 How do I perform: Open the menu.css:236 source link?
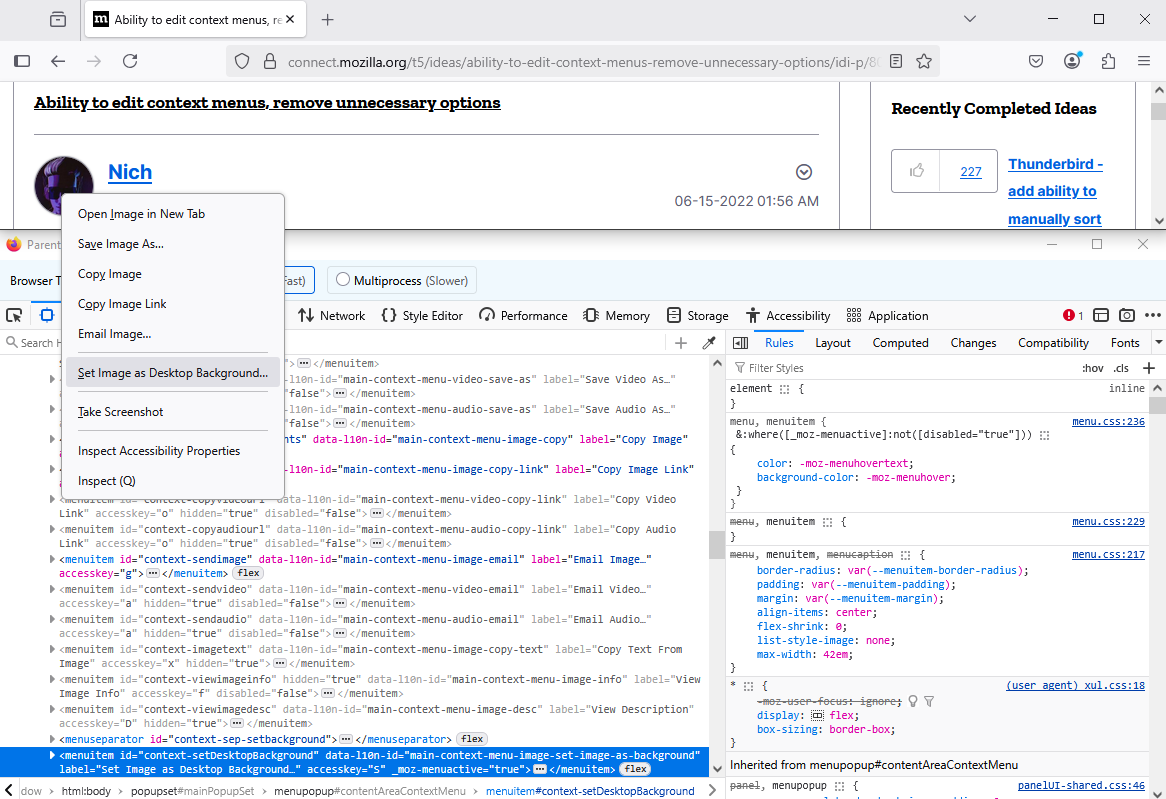pos(1108,422)
